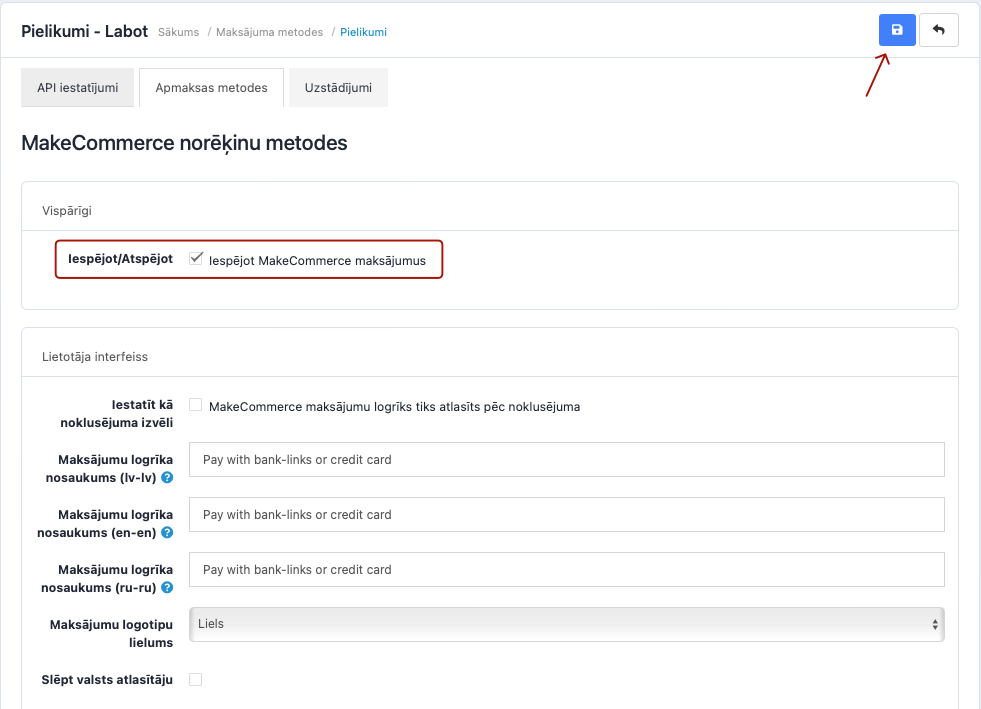Click the blue save icon button

897,30
